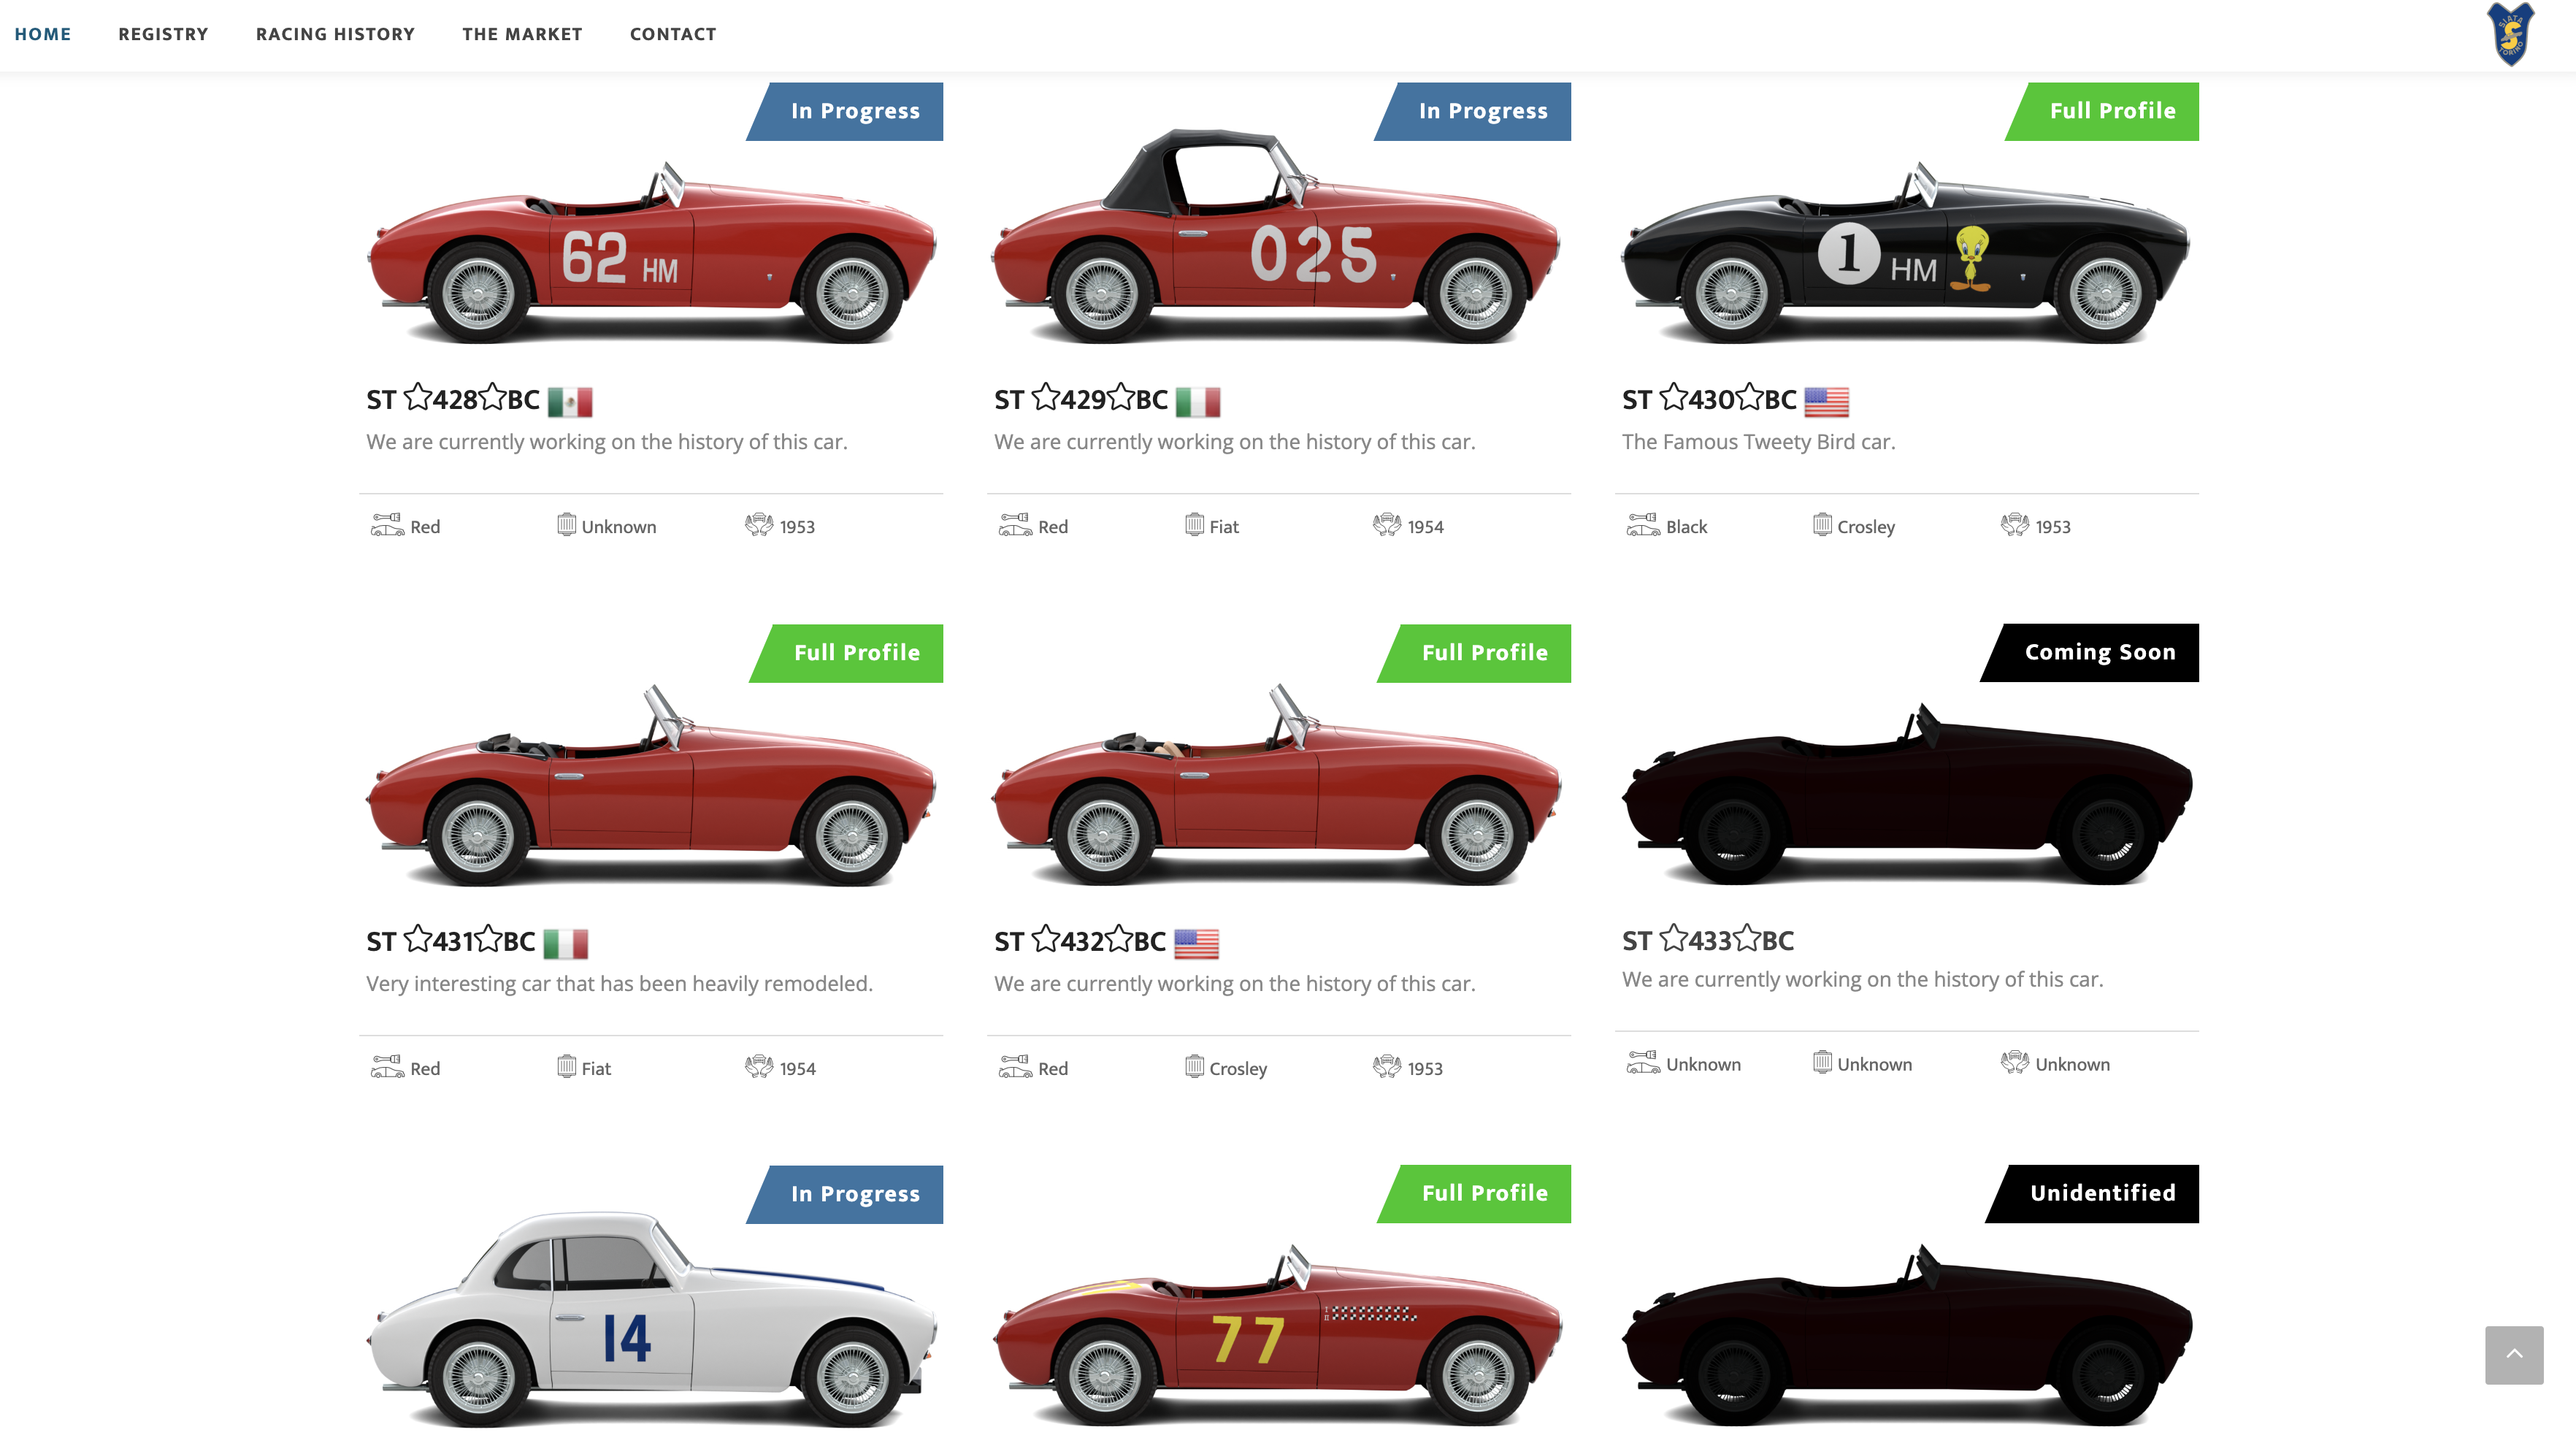The height and width of the screenshot is (1446, 2576).
Task: Open the ST 429 BC title link
Action: (x=1081, y=400)
